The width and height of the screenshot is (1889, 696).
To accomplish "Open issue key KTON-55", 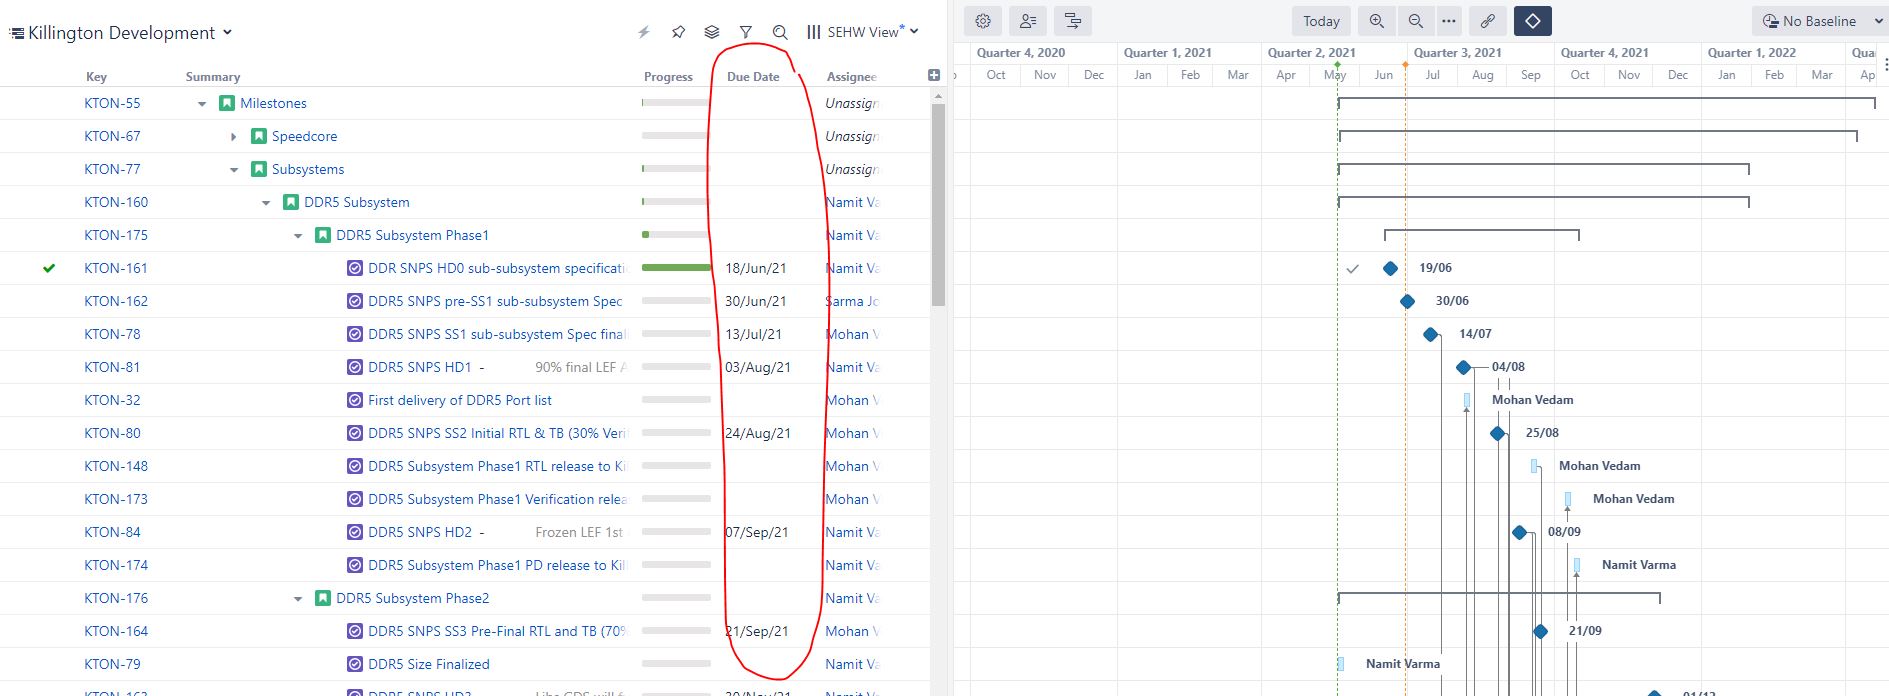I will pyautogui.click(x=112, y=103).
